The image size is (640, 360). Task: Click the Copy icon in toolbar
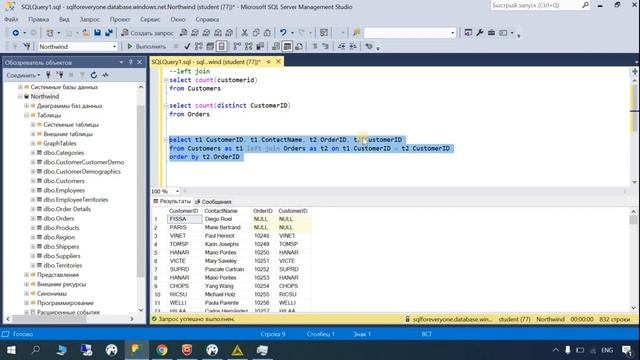[256, 33]
